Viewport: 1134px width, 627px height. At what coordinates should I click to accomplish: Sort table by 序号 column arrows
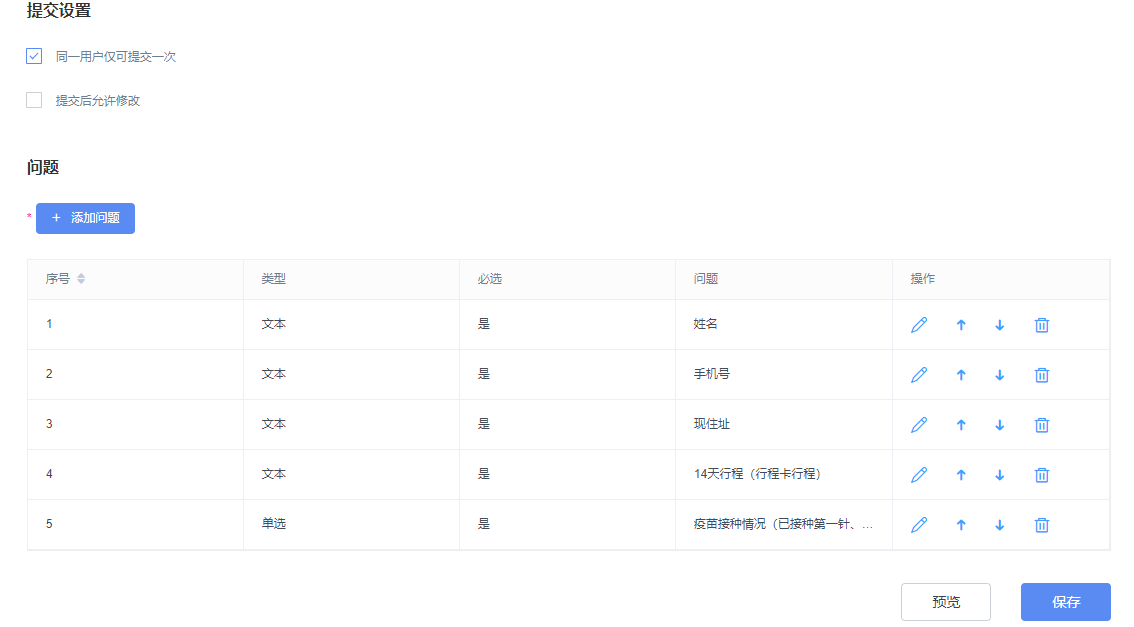[x=81, y=279]
